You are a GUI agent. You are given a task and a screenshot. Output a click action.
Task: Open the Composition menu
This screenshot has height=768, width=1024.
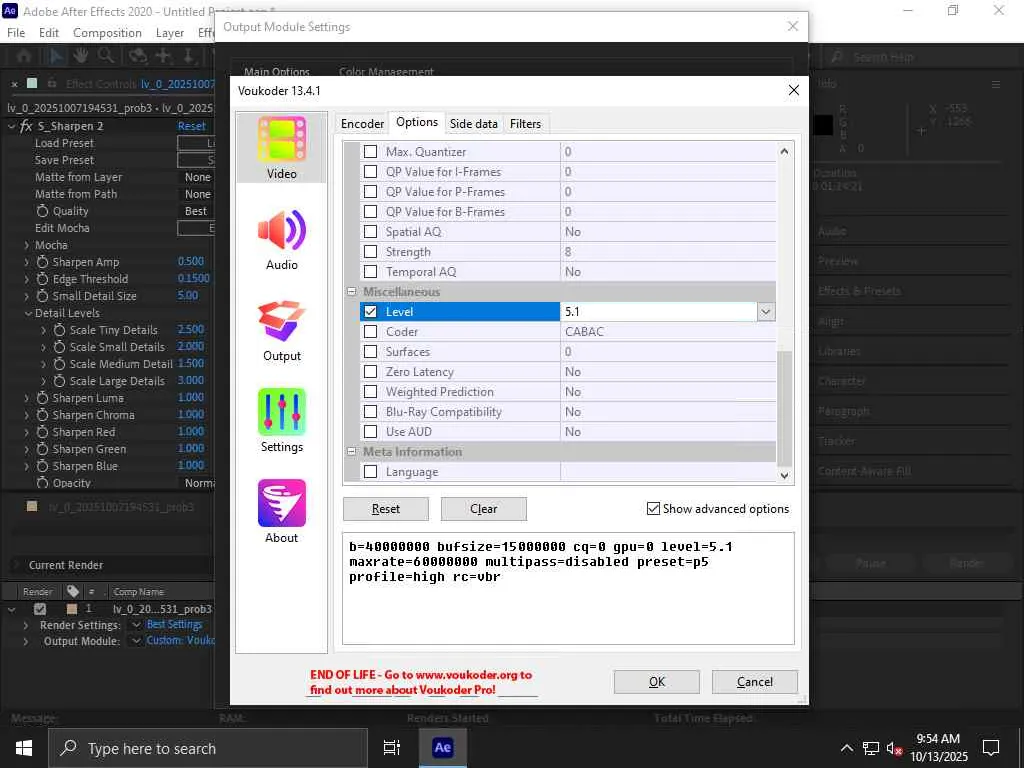107,33
